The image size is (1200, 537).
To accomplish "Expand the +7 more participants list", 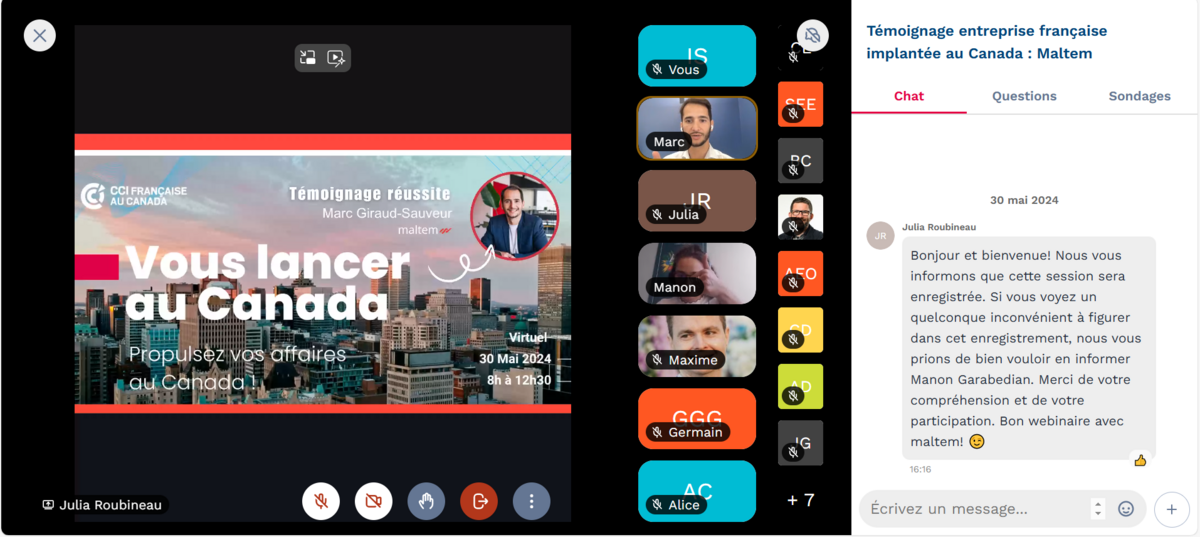I will (x=800, y=500).
